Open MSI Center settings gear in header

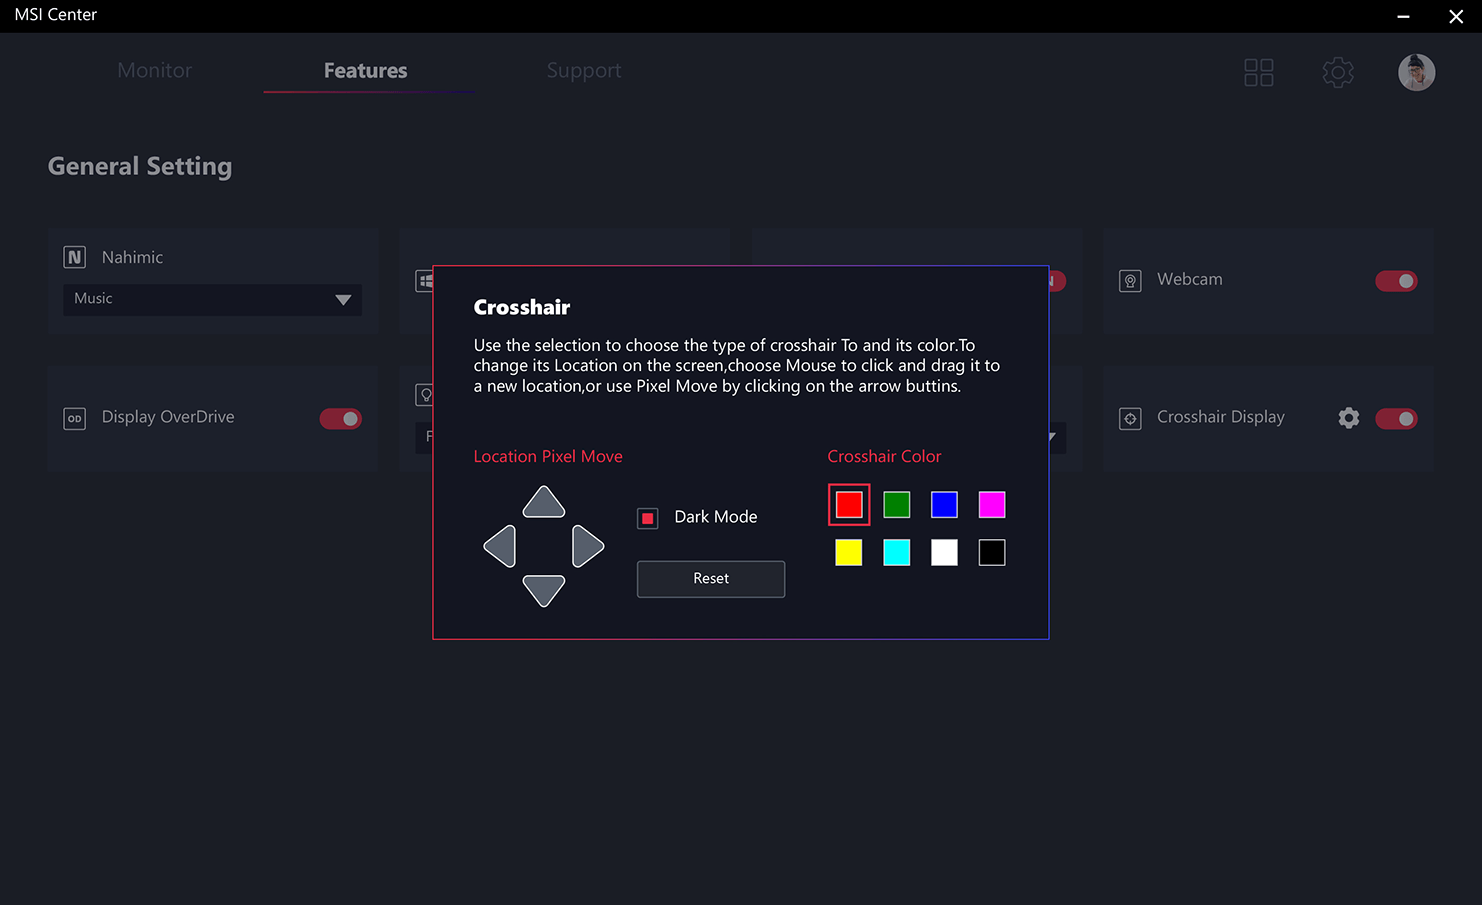[x=1338, y=72]
